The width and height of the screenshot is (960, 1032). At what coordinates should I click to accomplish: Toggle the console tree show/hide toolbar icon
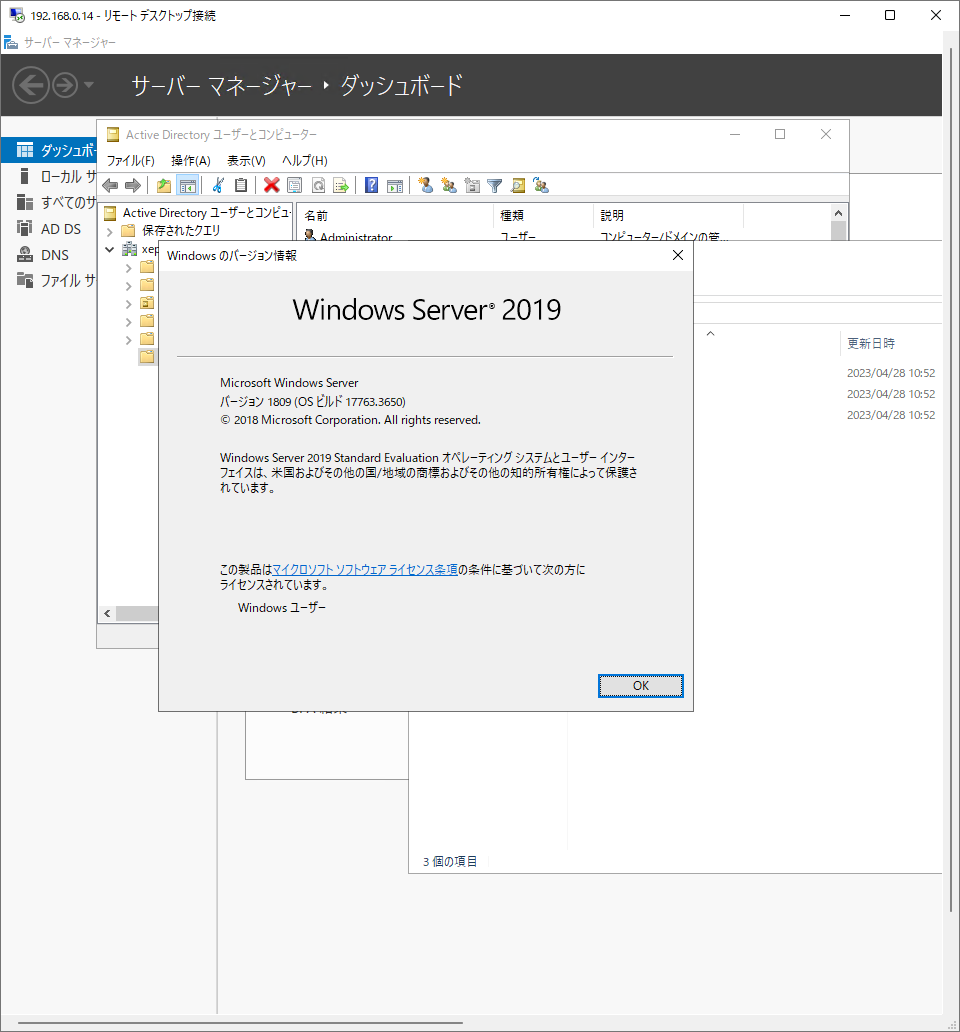[x=188, y=186]
